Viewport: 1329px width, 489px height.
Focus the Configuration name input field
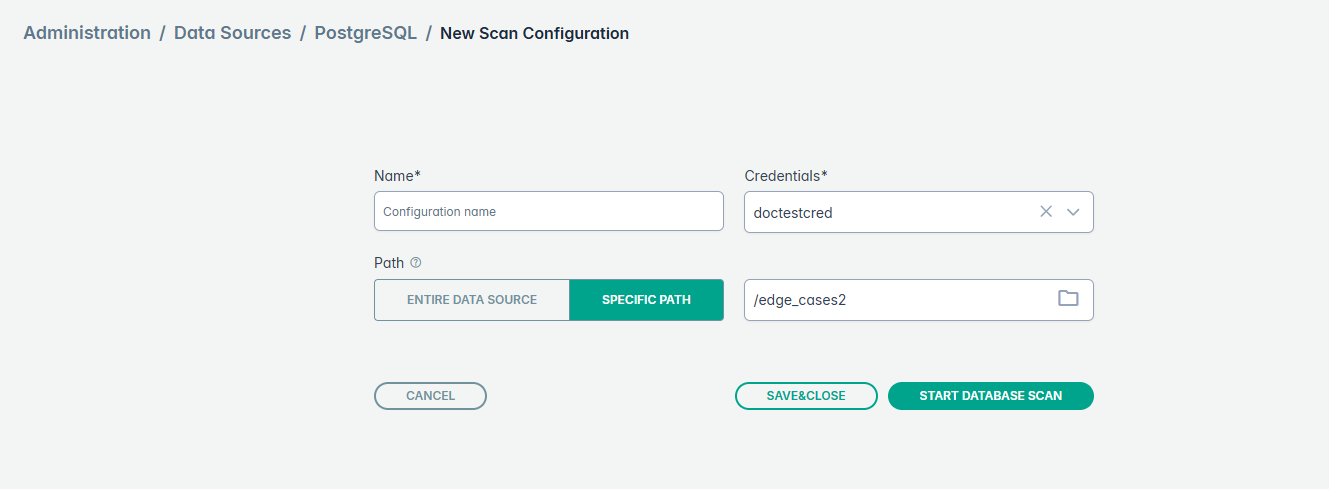tap(548, 212)
